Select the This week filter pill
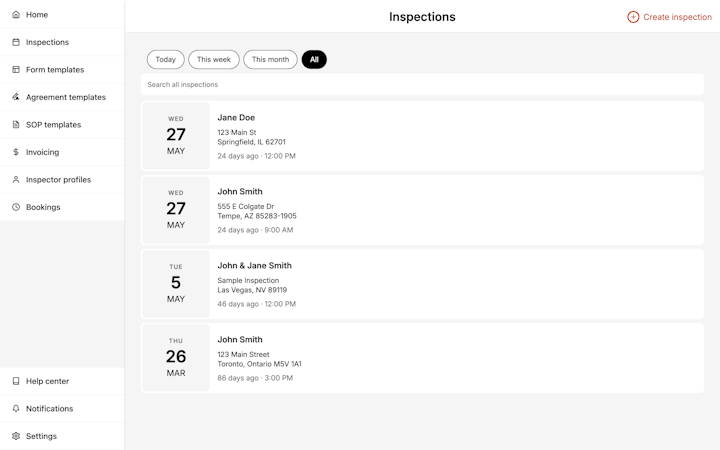Viewport: 720px width, 450px height. click(x=214, y=59)
